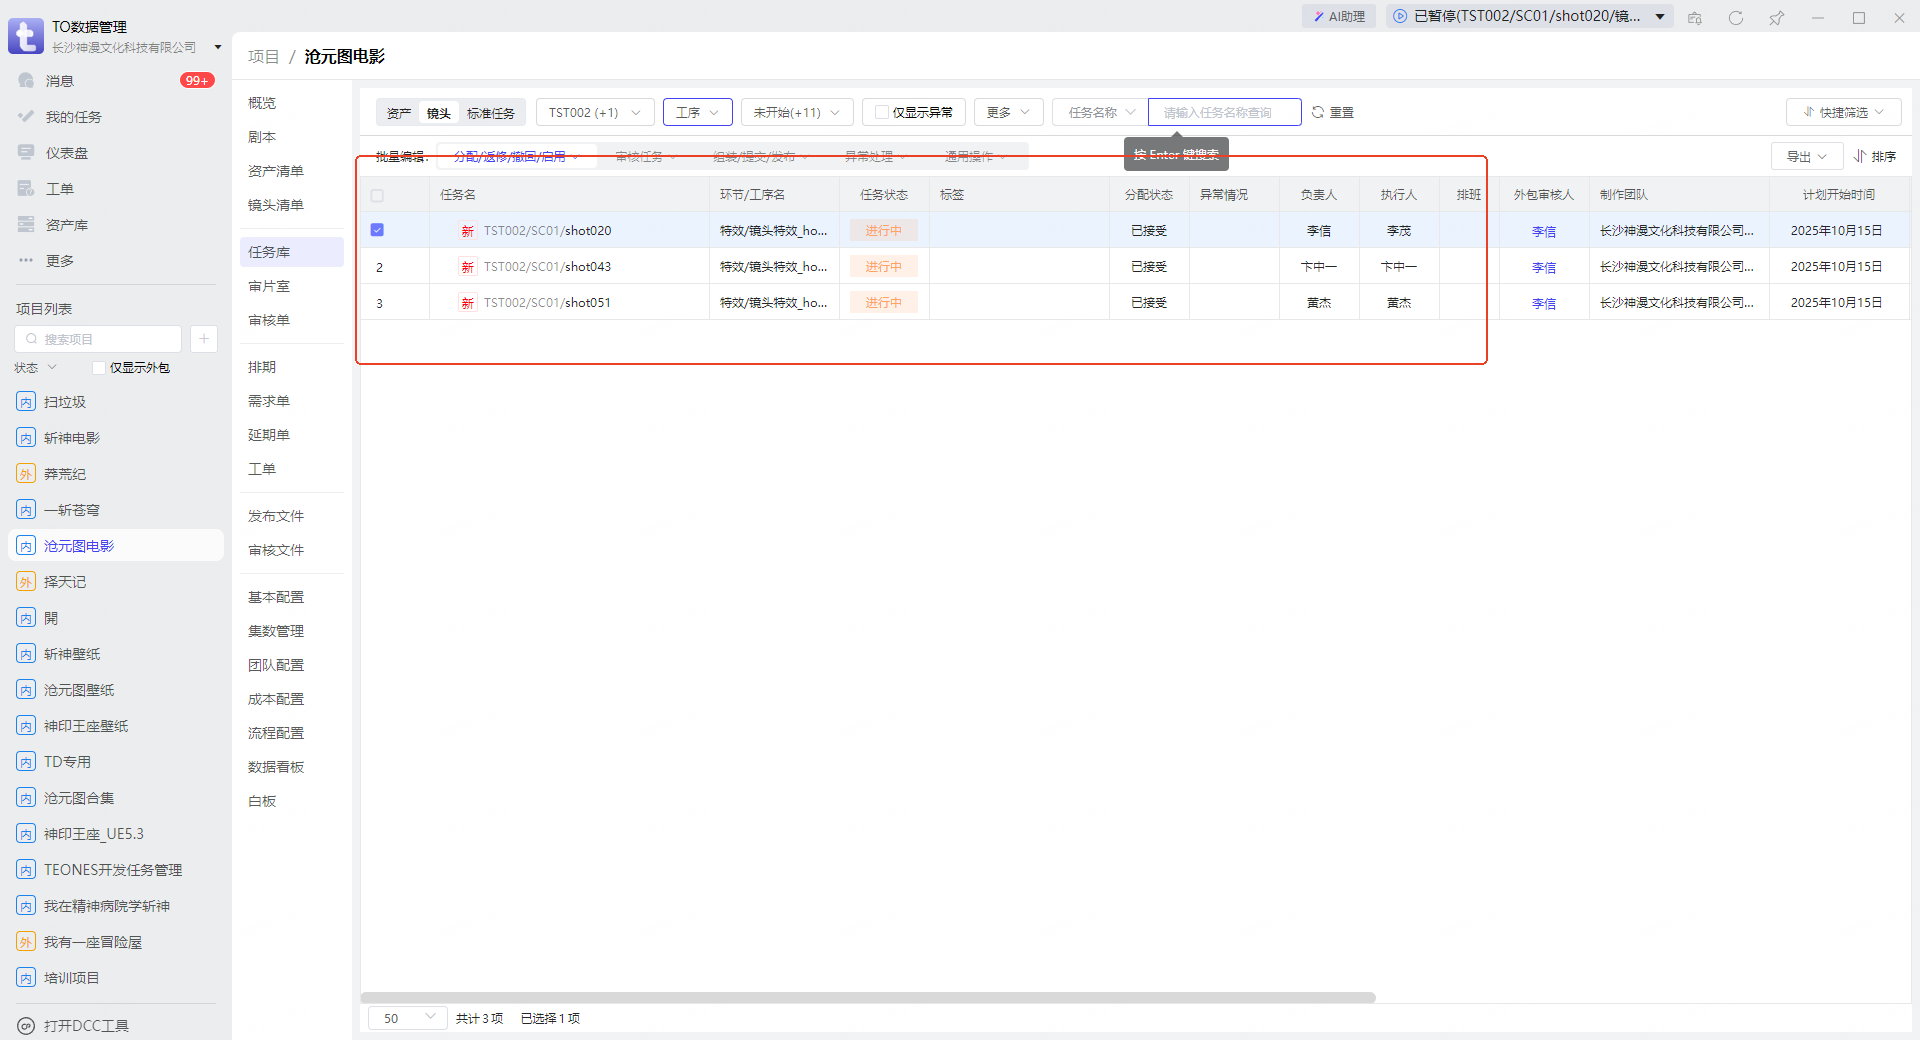
Task: Enable the 仅显示异常 checkbox
Action: coord(881,112)
